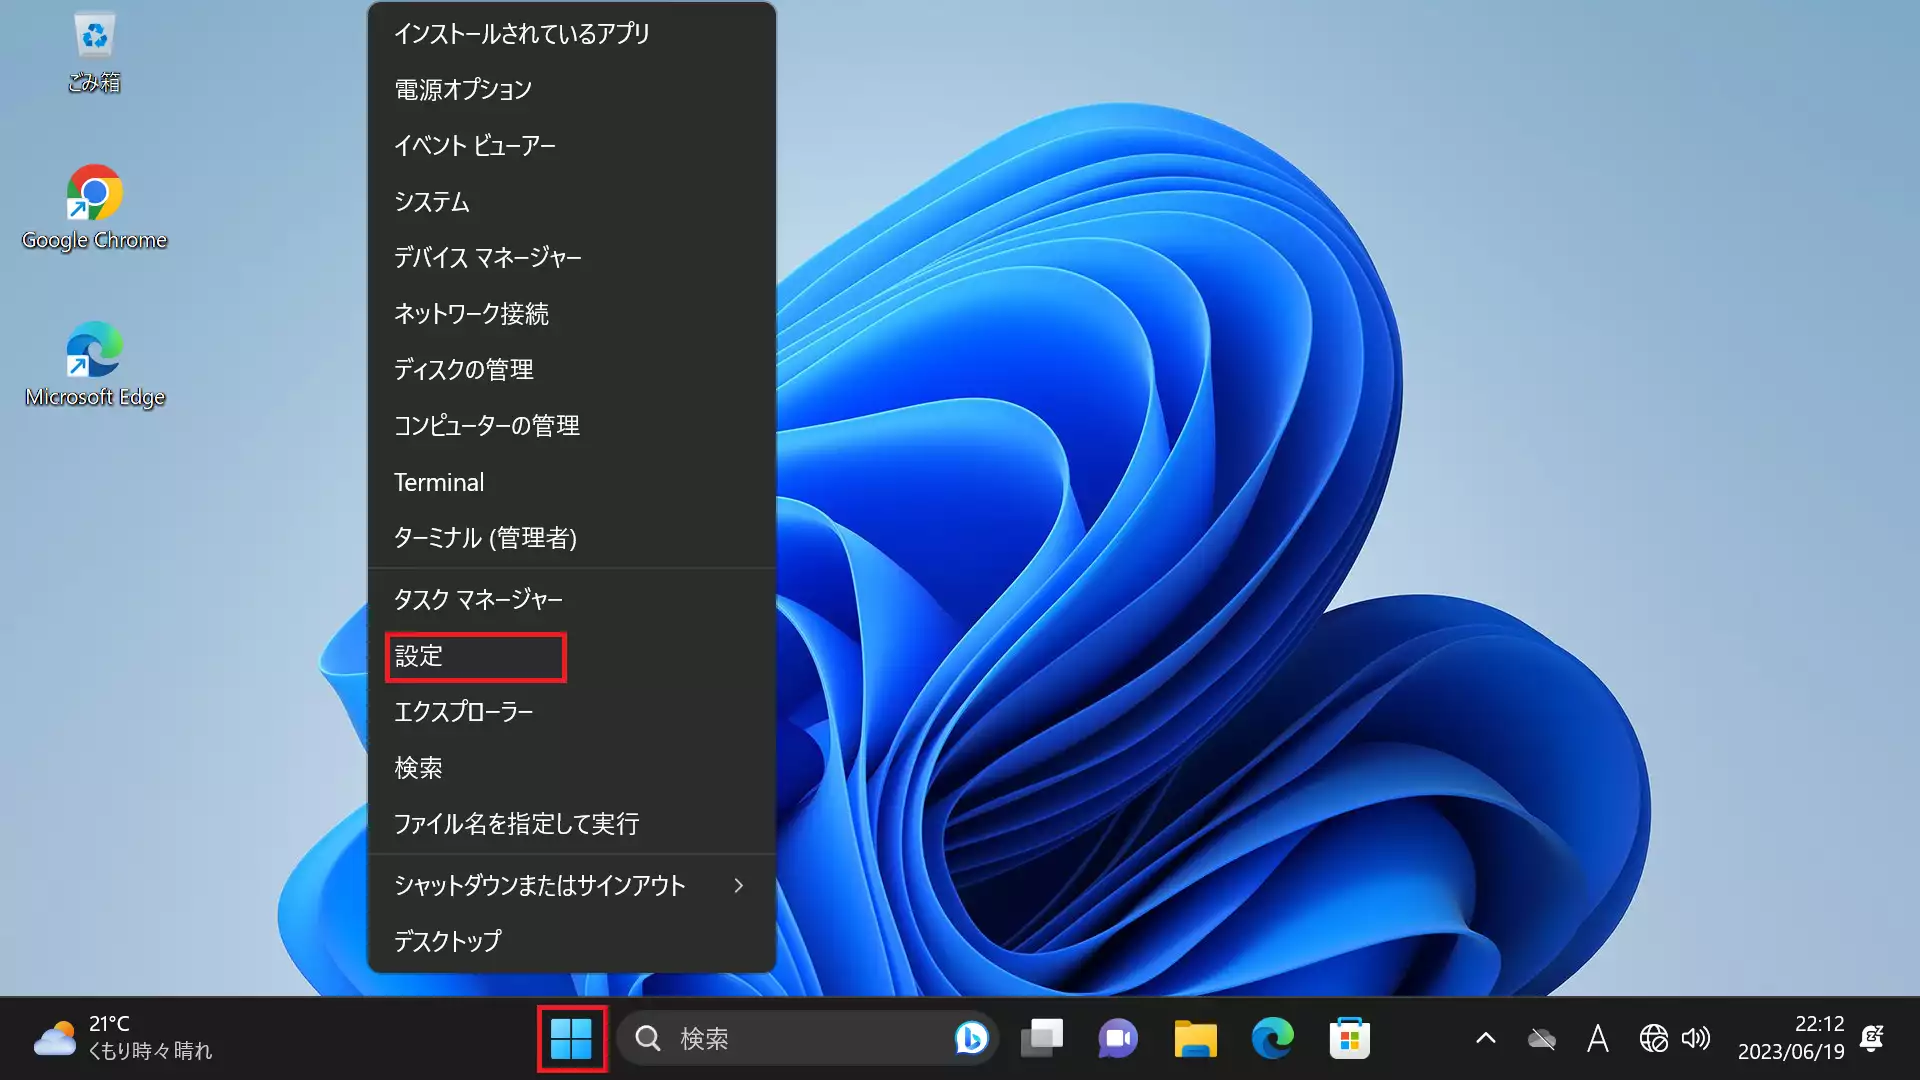This screenshot has width=1920, height=1080.
Task: Open File Explorer from the taskbar
Action: pos(1195,1039)
